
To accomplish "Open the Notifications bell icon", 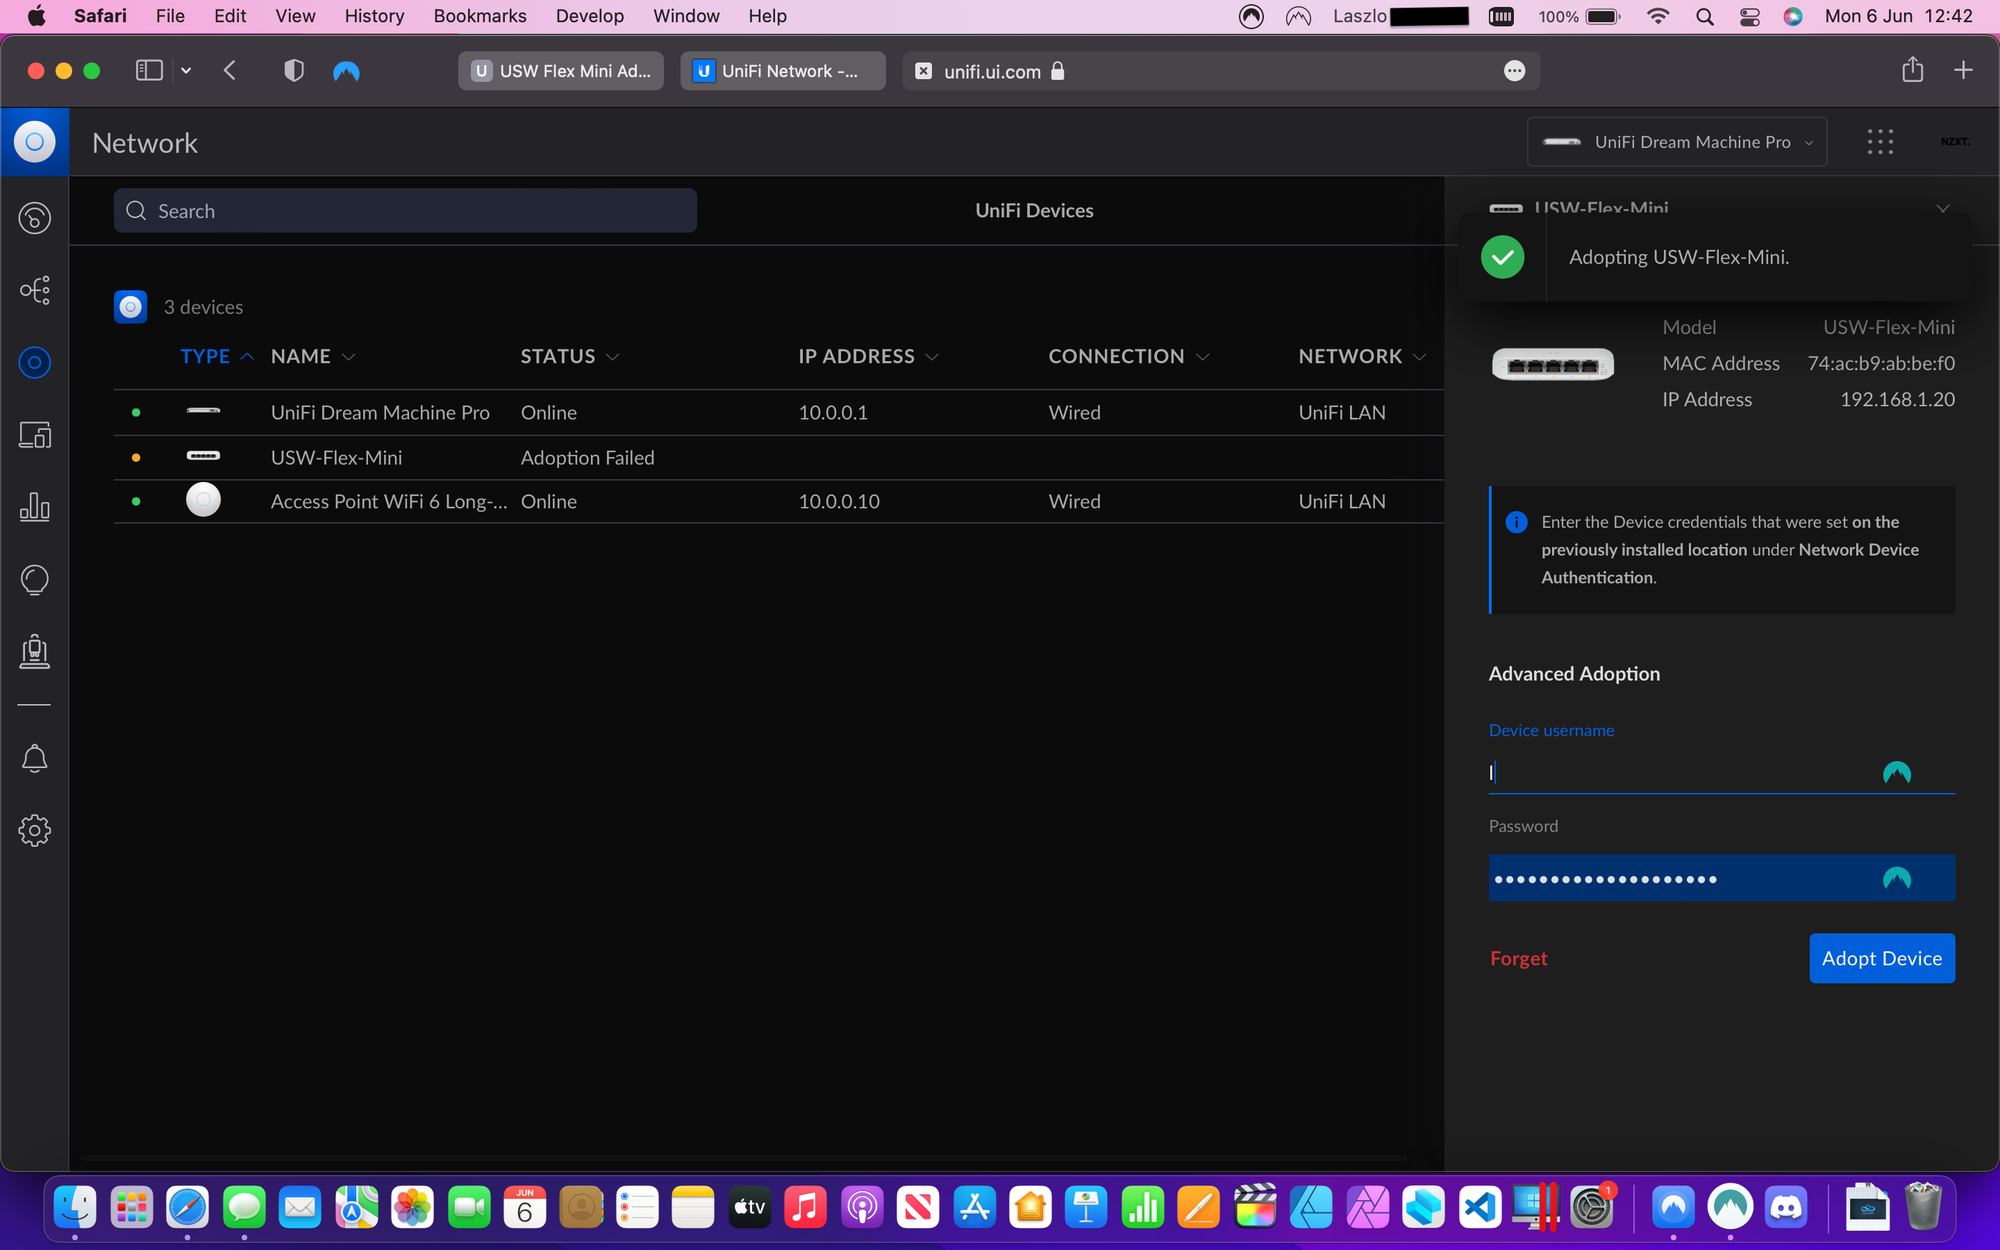I will 35,759.
